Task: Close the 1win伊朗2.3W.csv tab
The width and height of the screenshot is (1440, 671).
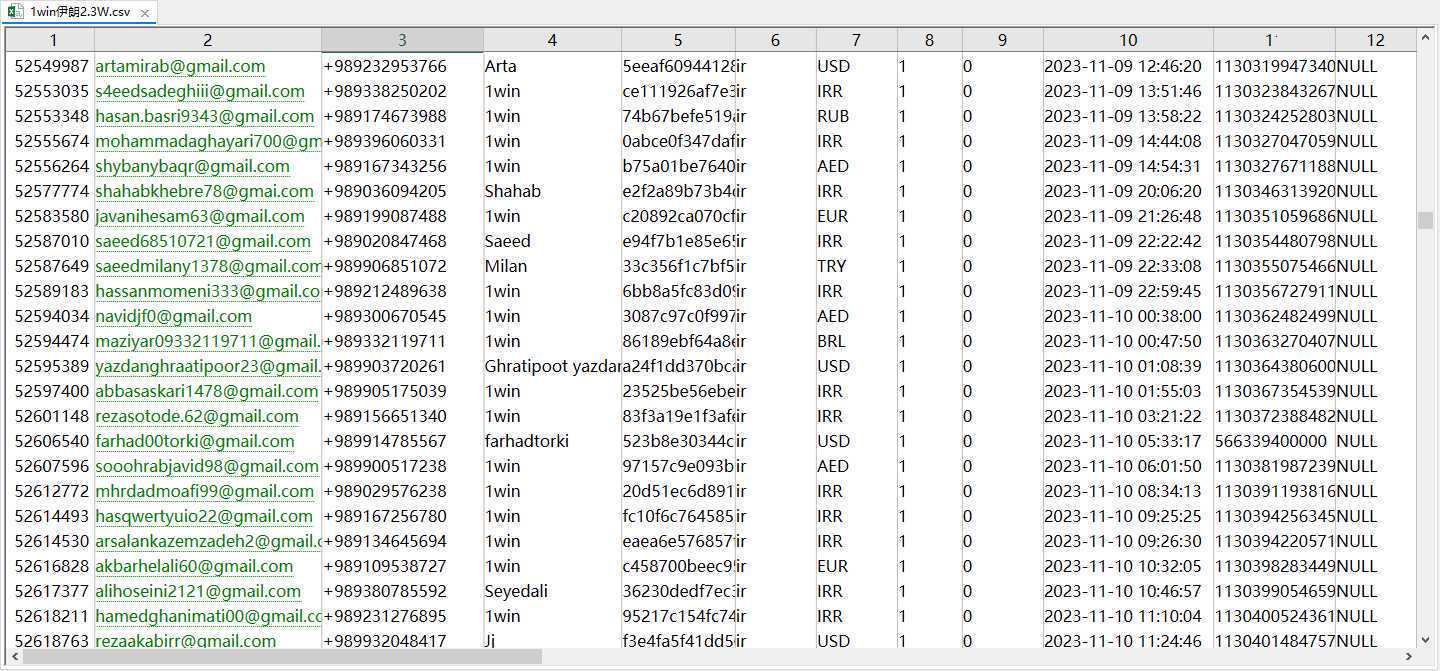Action: point(145,13)
